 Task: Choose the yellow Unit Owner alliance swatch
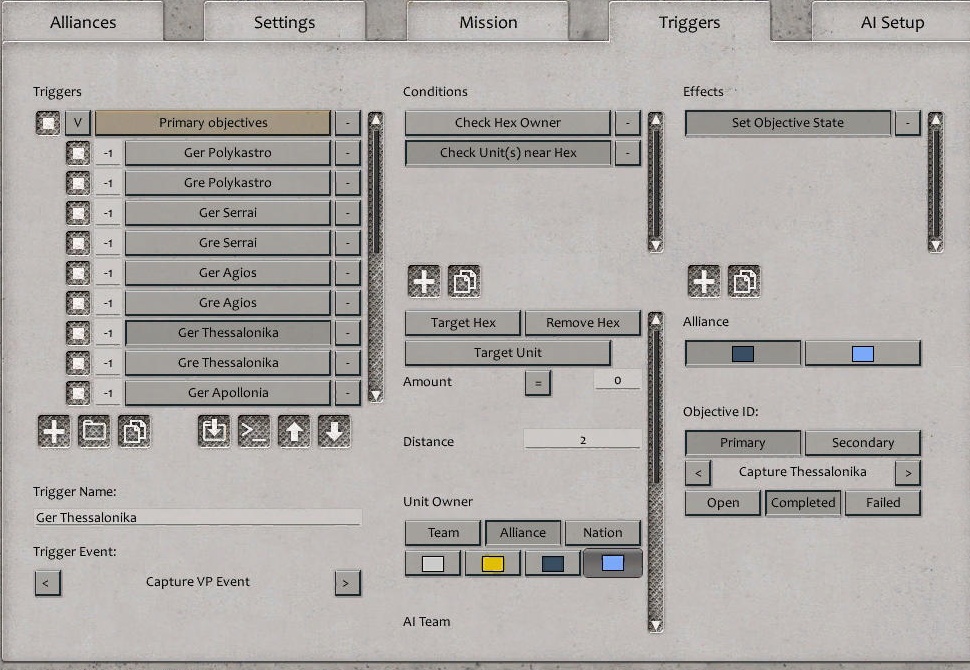492,564
